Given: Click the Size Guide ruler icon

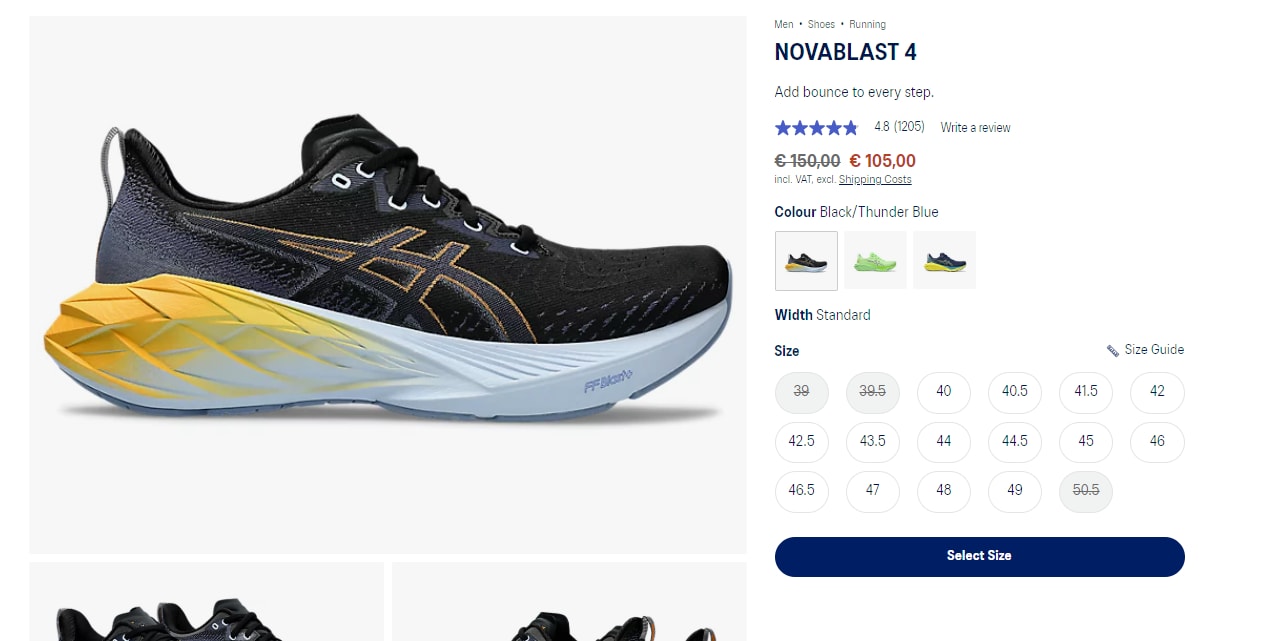Looking at the screenshot, I should [x=1113, y=351].
